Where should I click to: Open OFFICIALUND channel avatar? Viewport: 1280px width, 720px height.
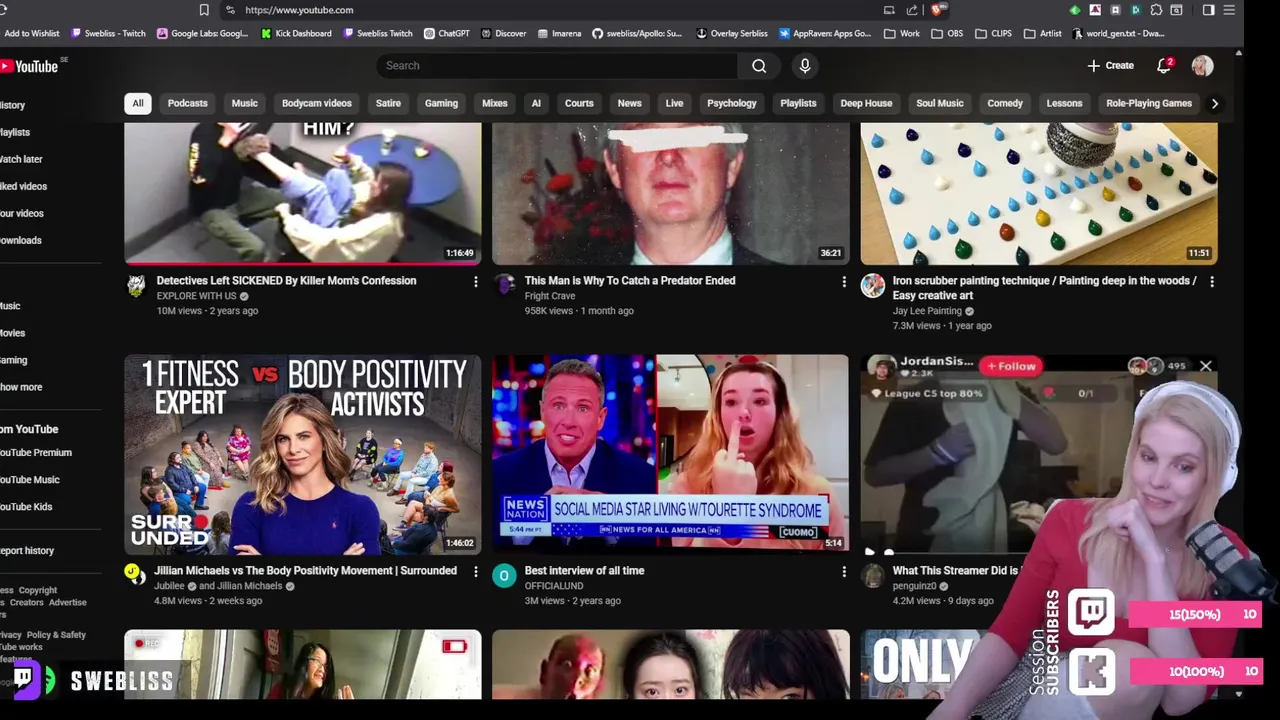click(x=504, y=575)
